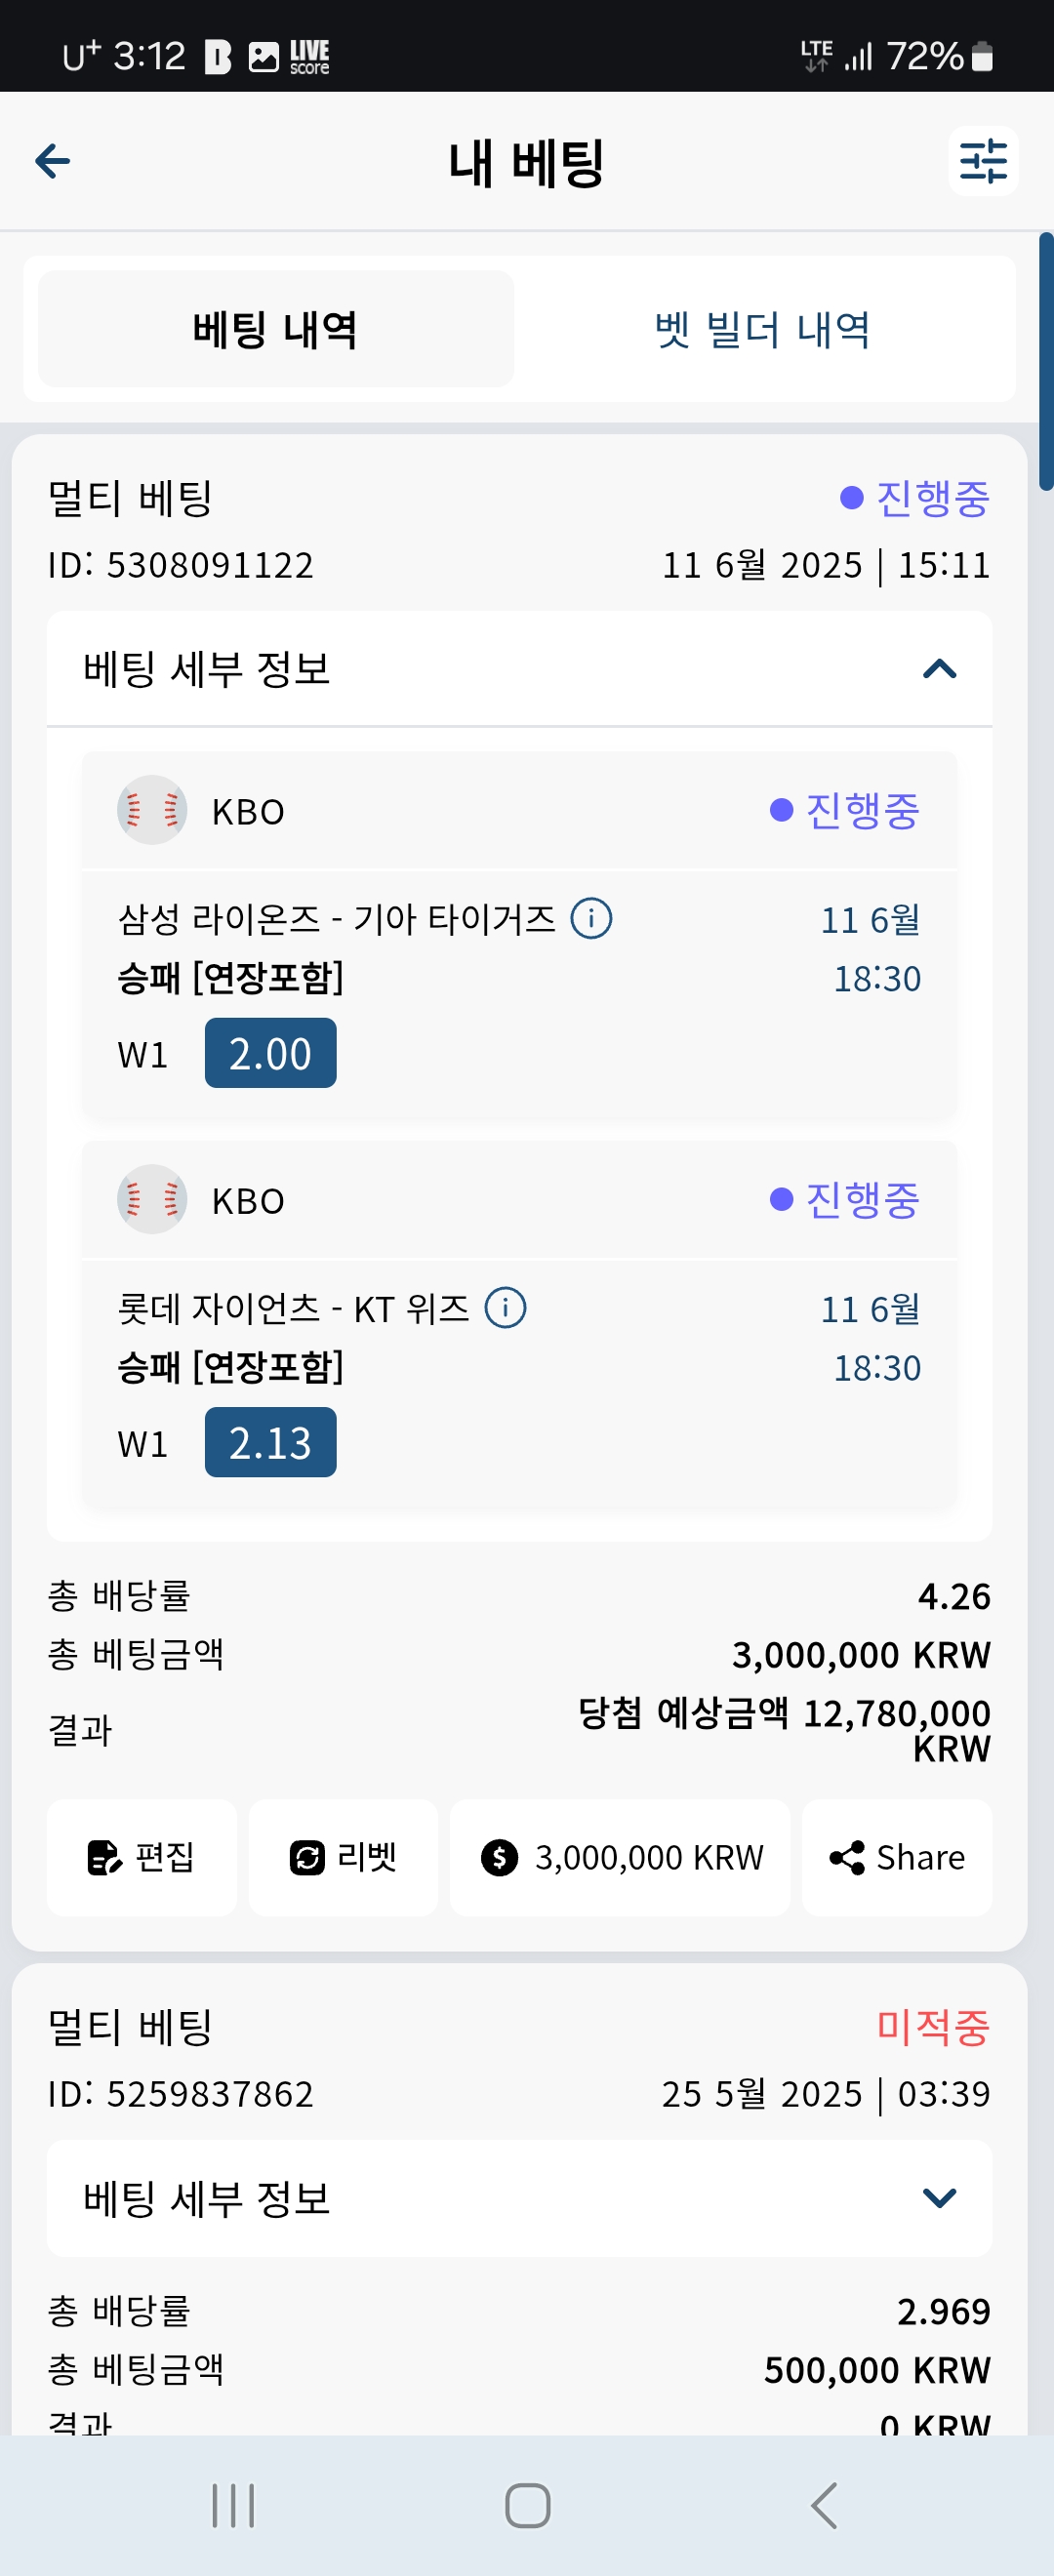Tap the back arrow icon
1054x2576 pixels.
[52, 160]
